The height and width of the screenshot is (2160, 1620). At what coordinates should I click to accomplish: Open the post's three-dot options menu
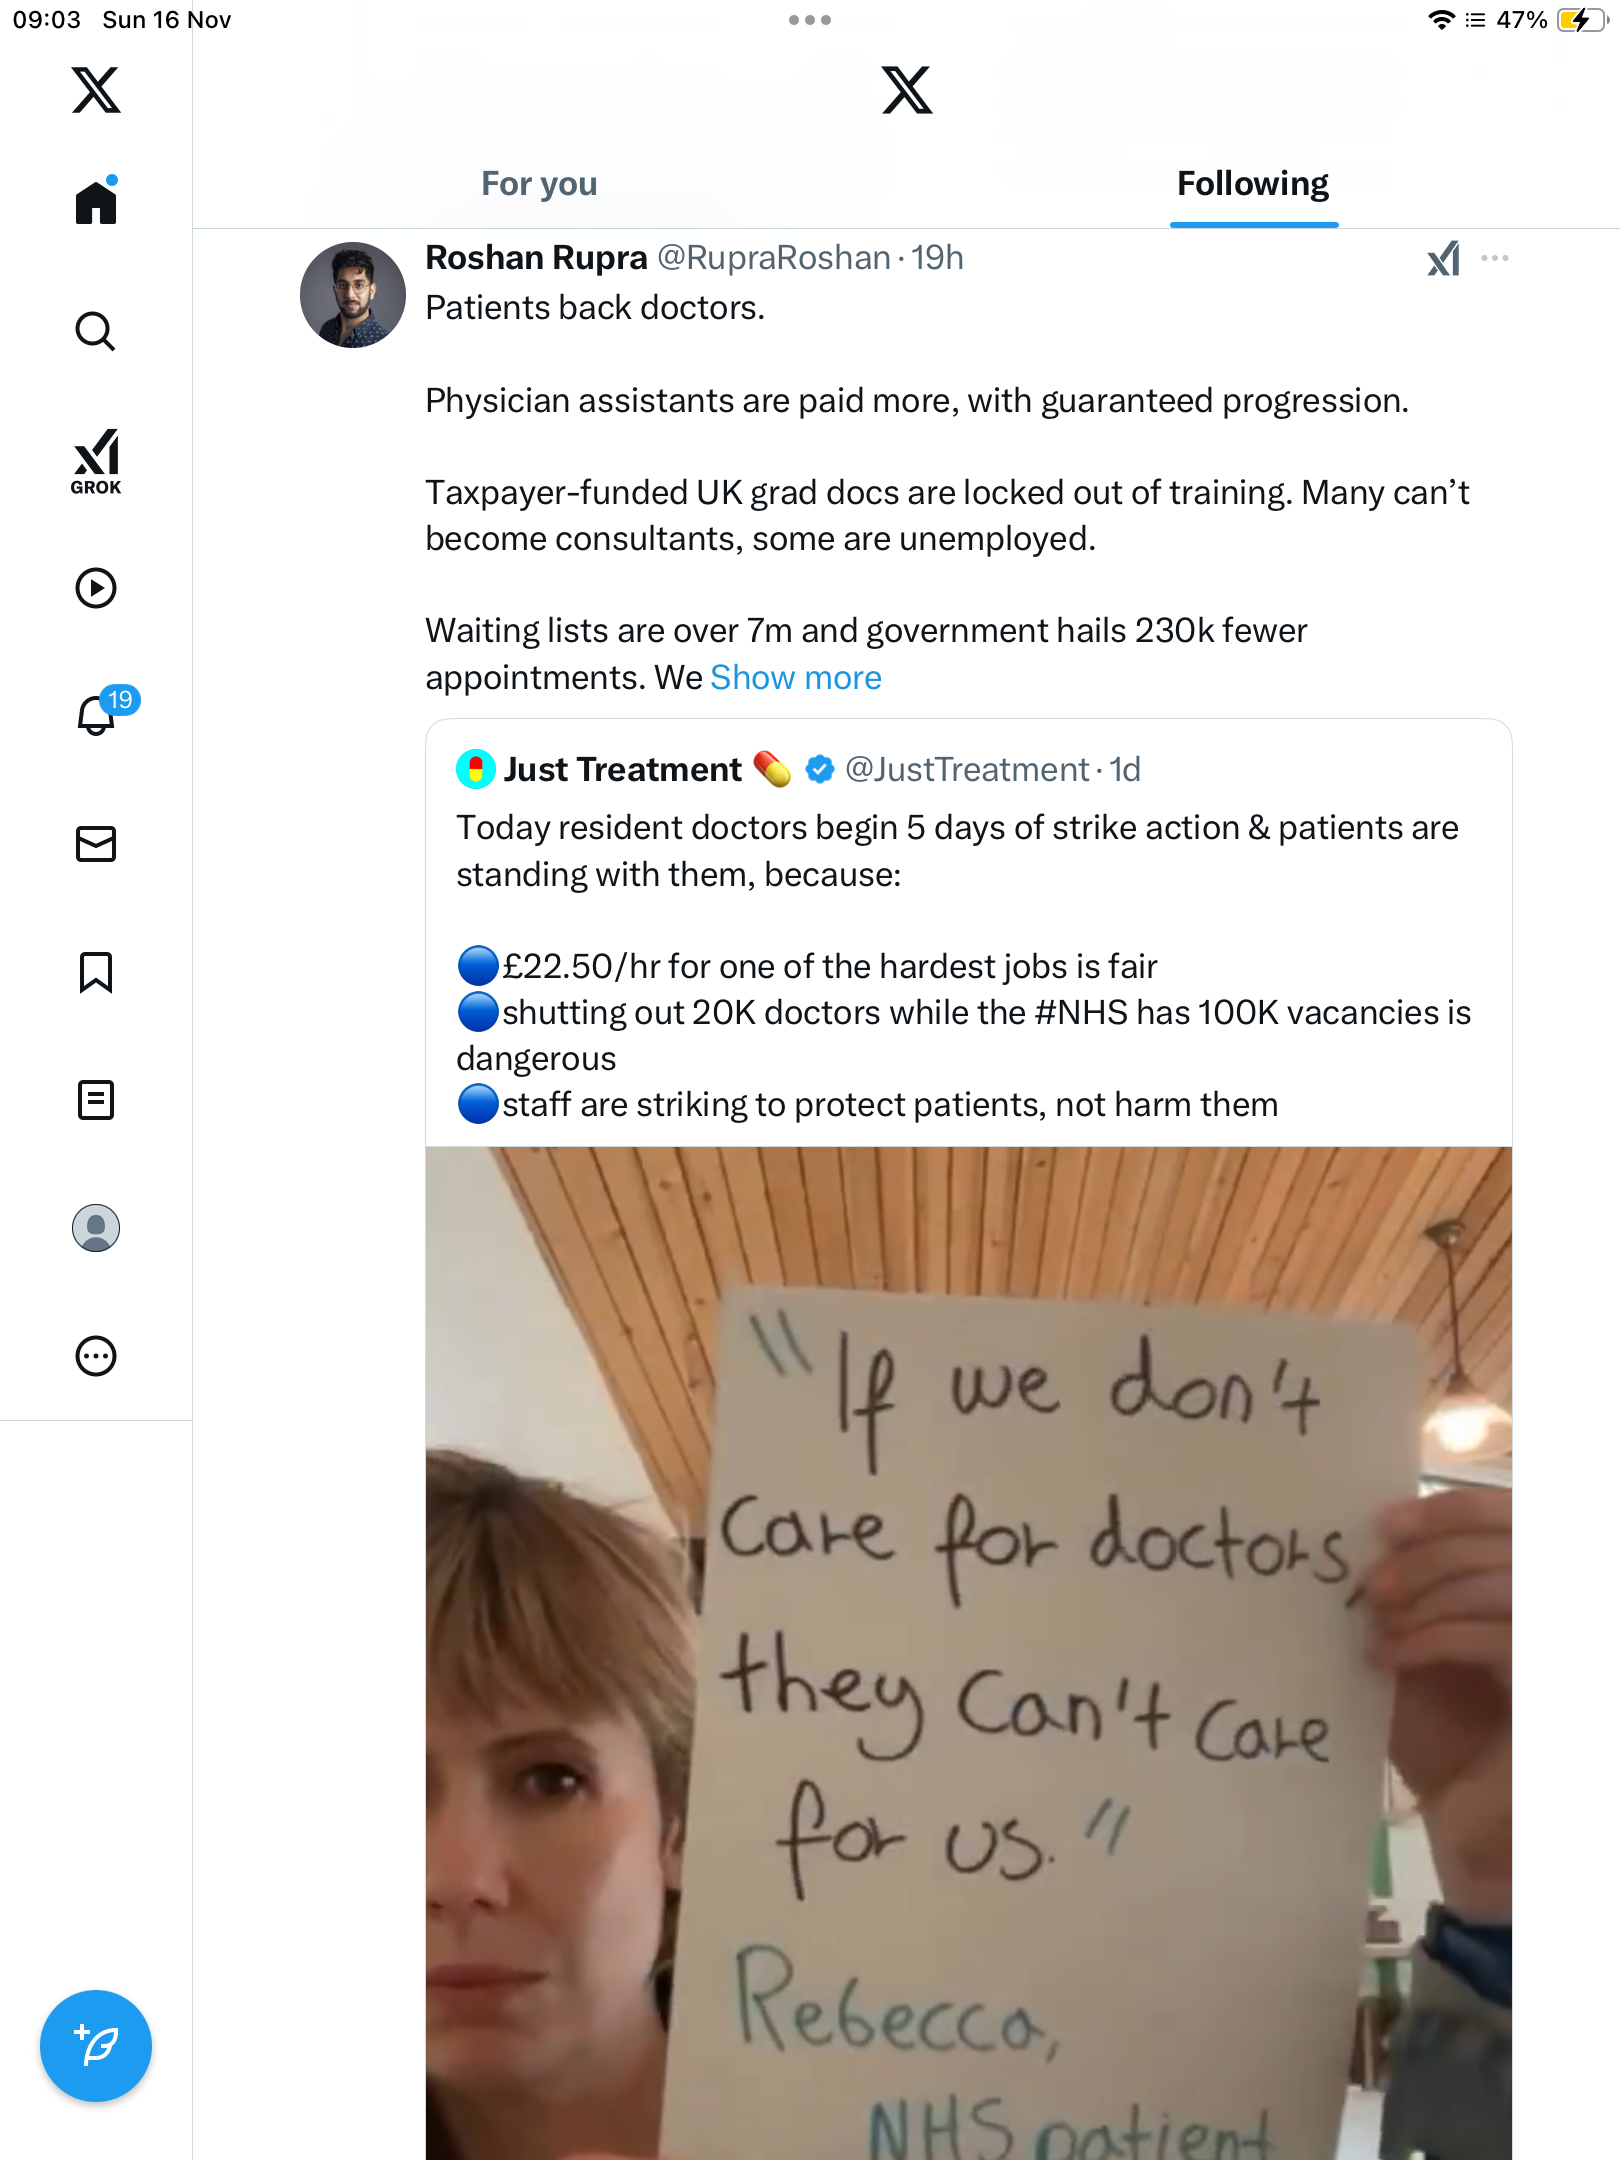[1495, 259]
